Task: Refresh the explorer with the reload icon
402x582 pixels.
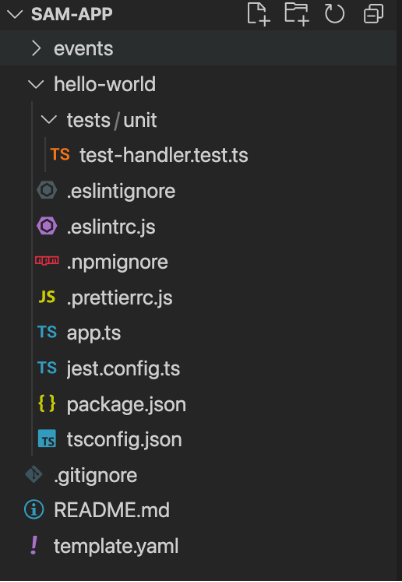Action: click(334, 14)
